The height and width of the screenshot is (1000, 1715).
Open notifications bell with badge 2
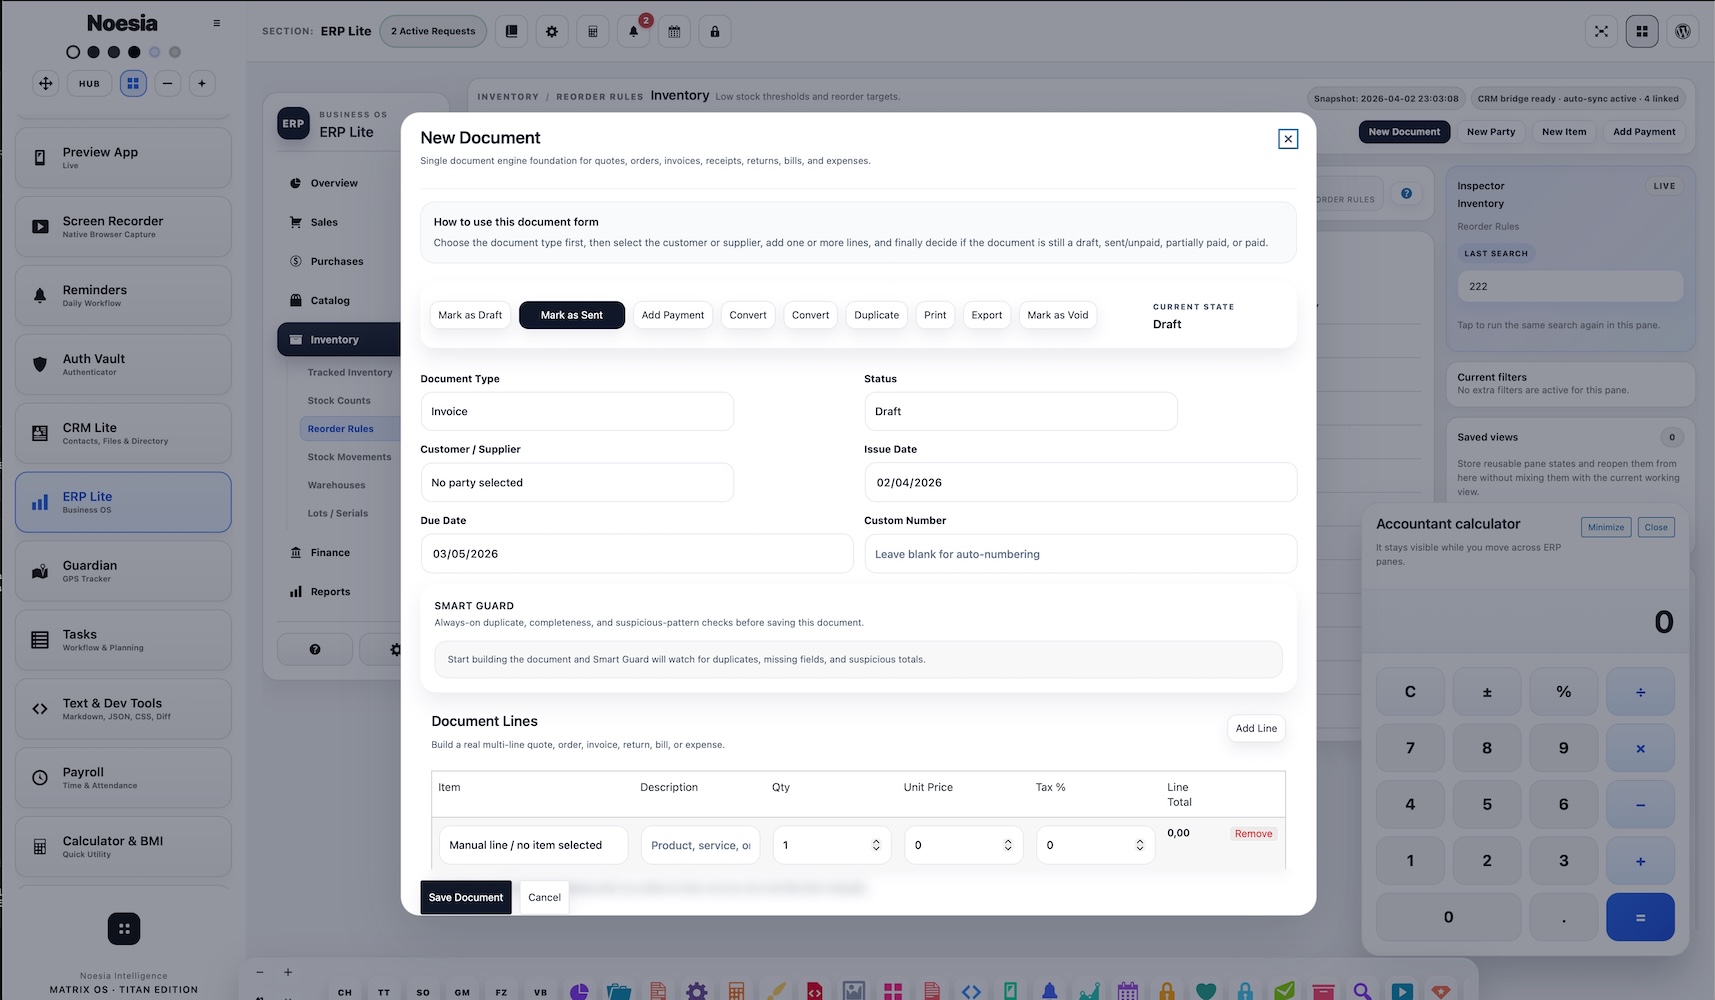tap(634, 31)
